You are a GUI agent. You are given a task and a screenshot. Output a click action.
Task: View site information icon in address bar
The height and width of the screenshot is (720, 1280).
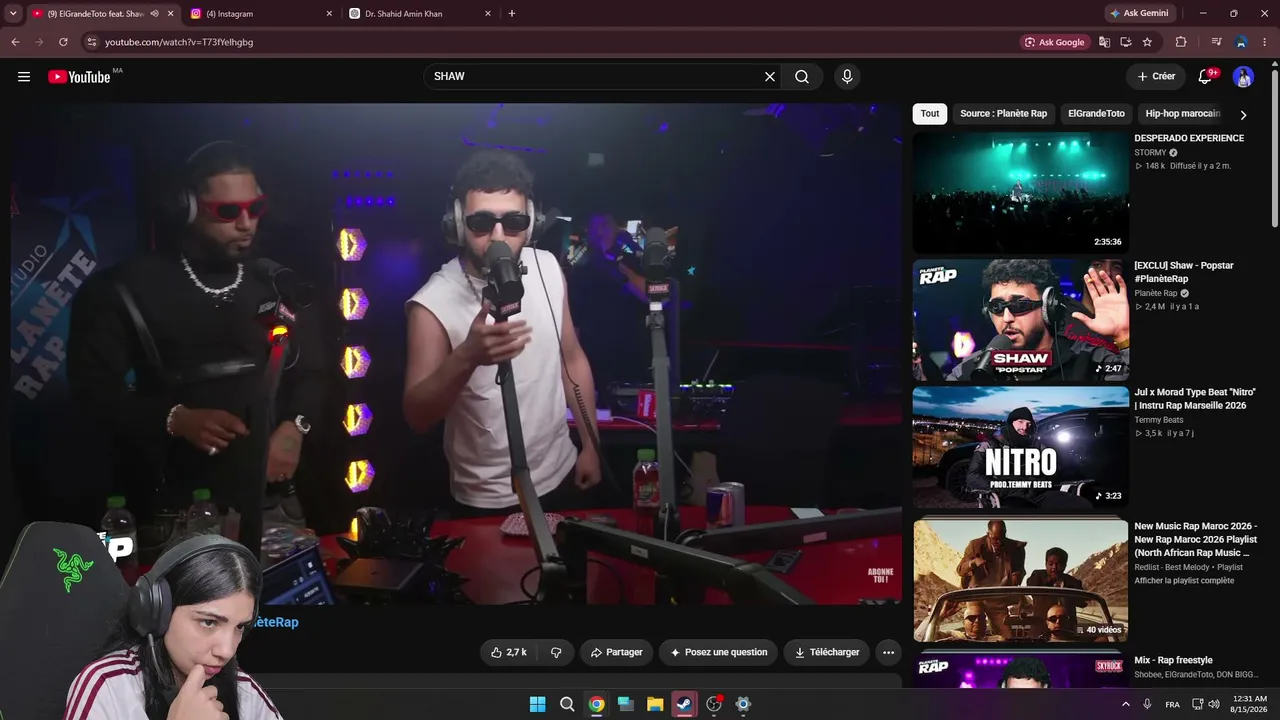tap(91, 42)
